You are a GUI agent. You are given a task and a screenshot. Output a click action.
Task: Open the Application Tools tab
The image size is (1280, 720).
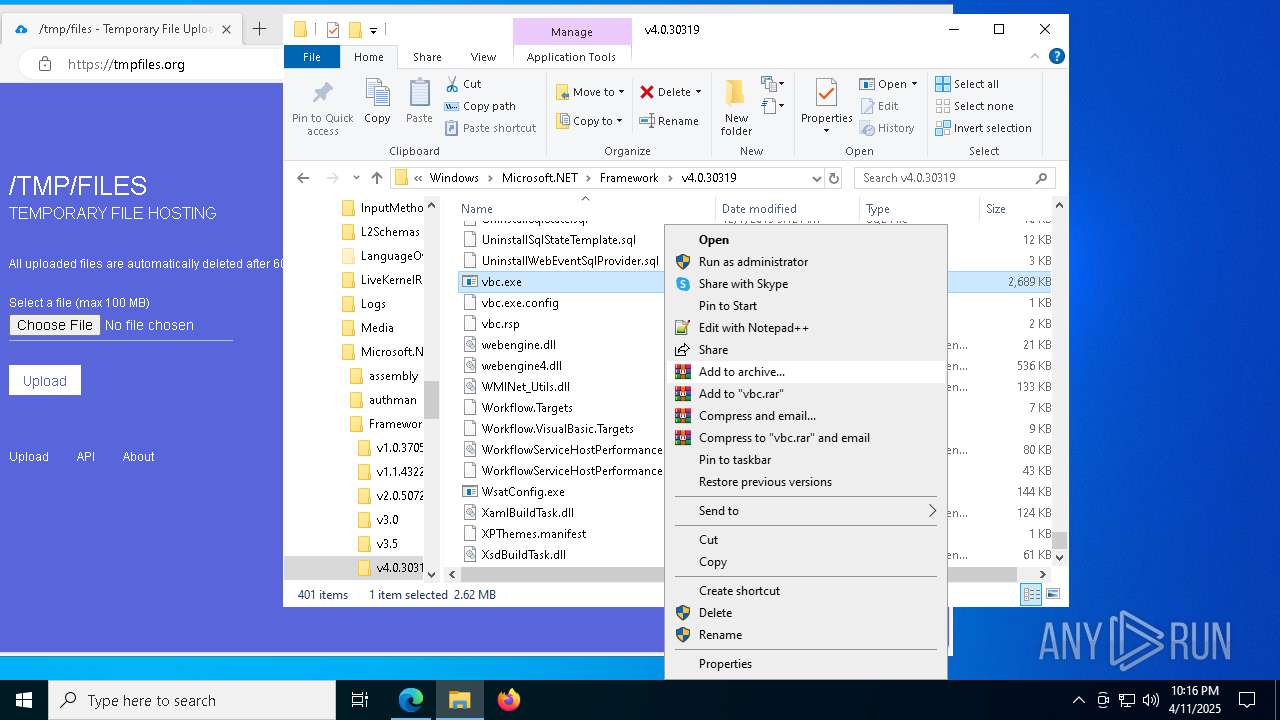pyautogui.click(x=571, y=57)
